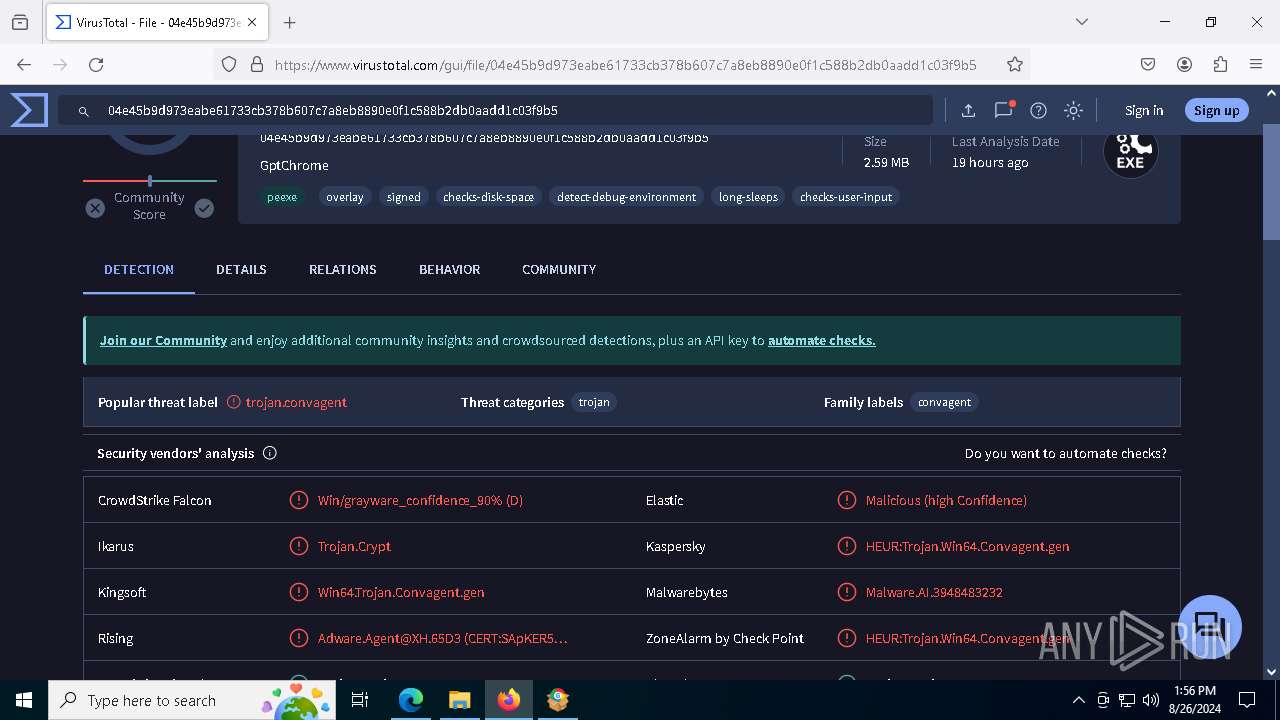Click the Elastic detection warning icon
Screen dimensions: 1280x720
(846, 500)
